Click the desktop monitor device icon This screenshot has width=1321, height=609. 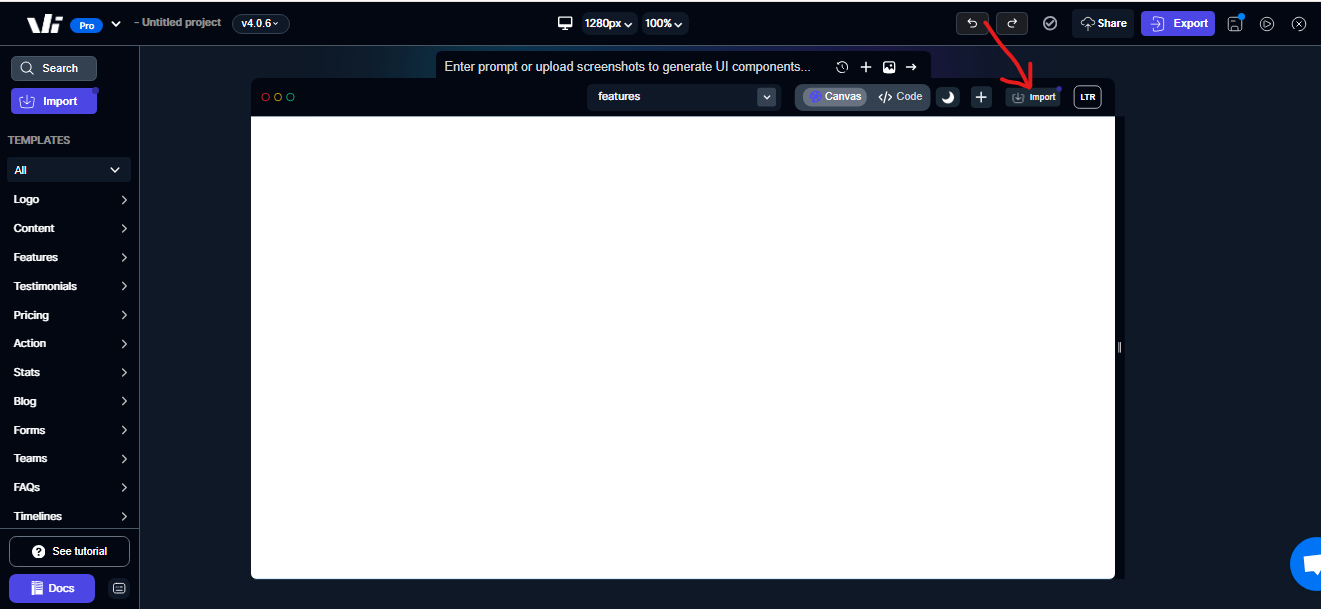(565, 23)
